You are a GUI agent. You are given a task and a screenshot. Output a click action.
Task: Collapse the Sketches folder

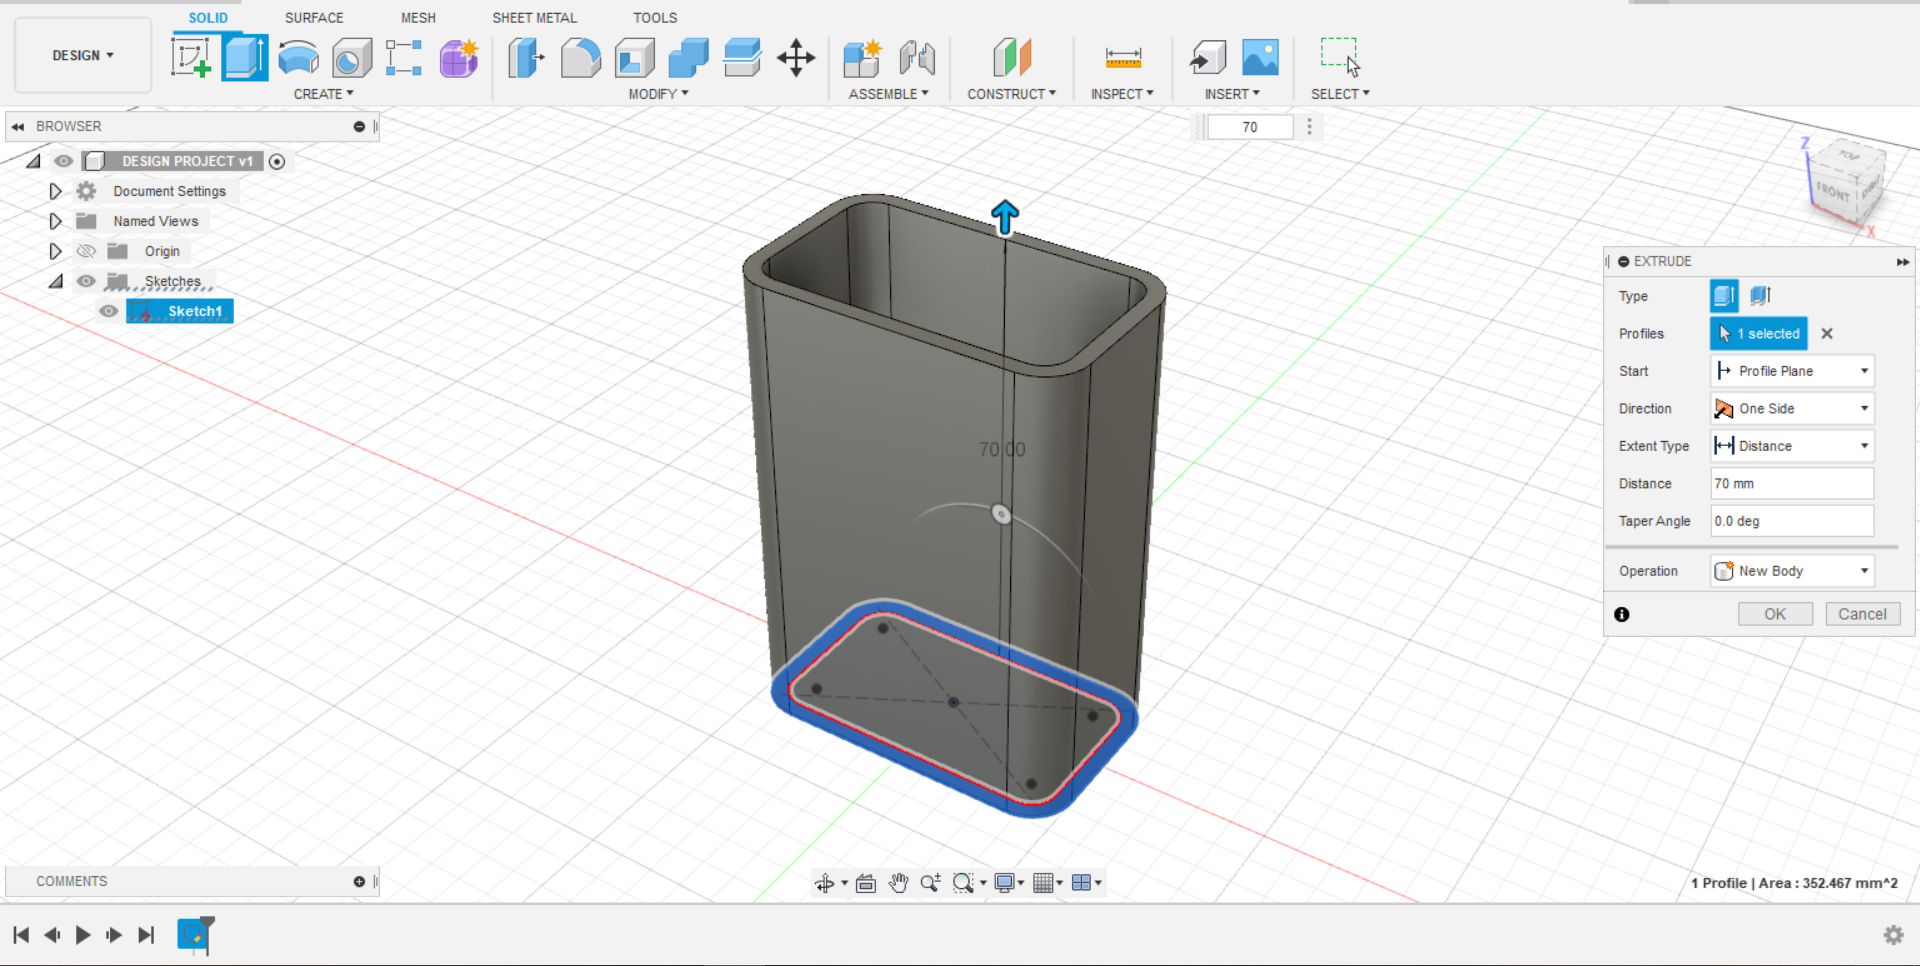(x=56, y=281)
